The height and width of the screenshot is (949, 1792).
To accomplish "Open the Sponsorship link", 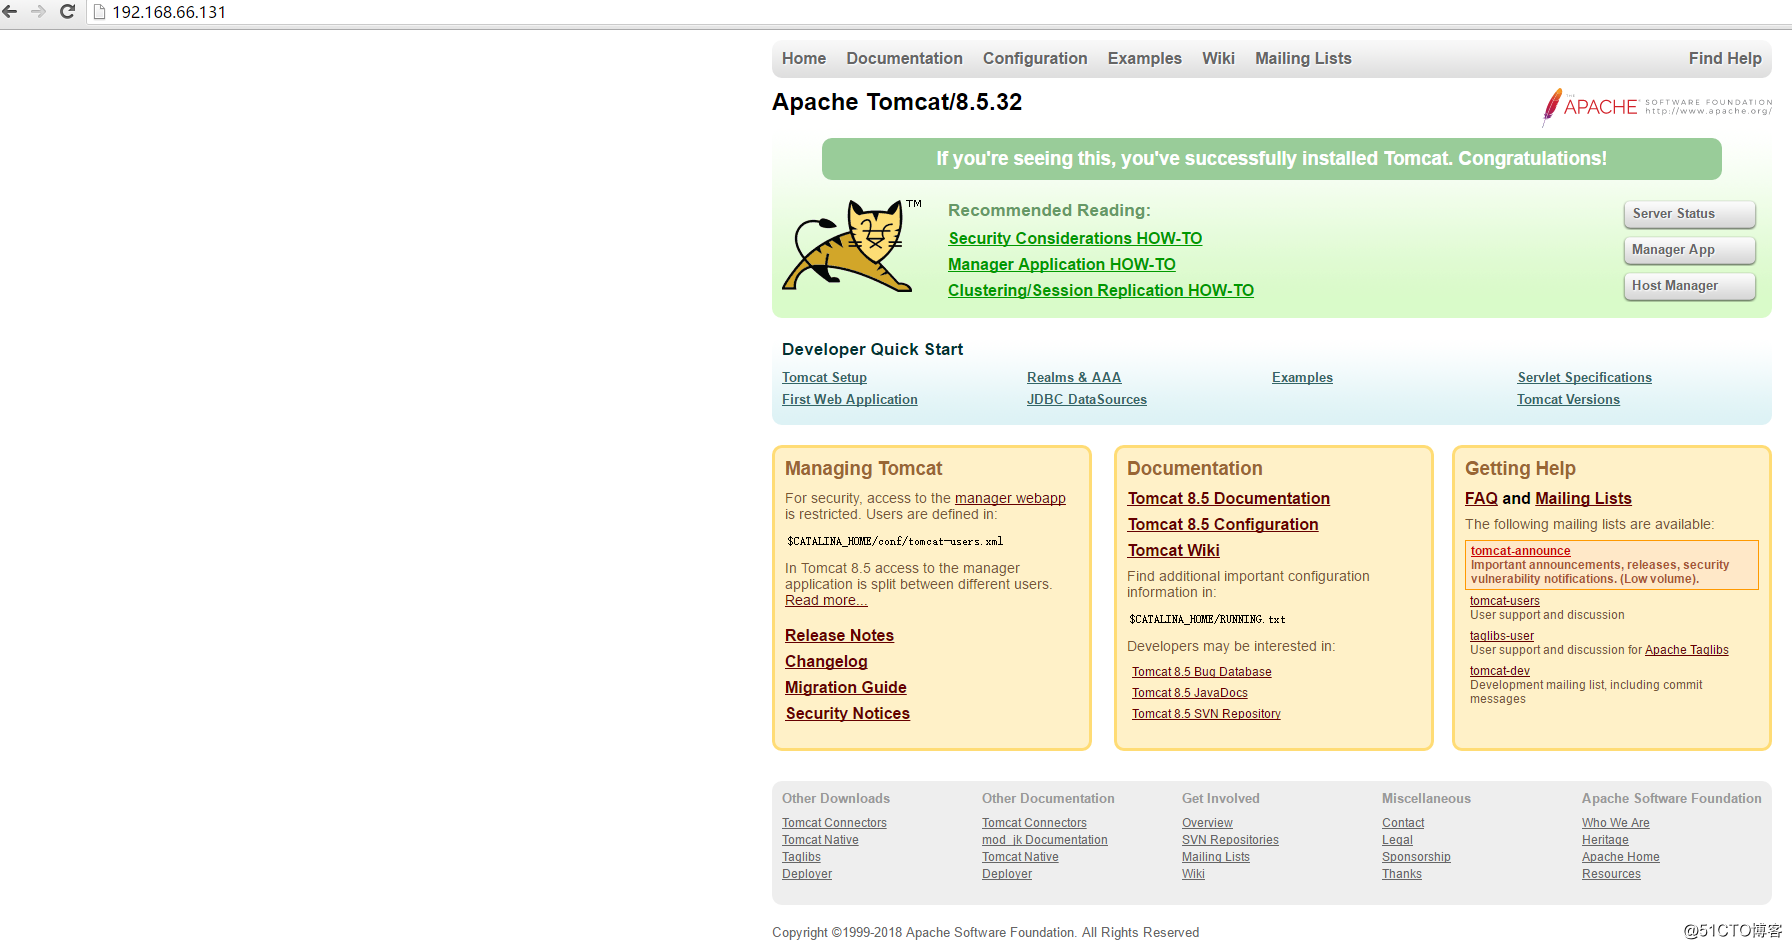I will click(x=1416, y=857).
